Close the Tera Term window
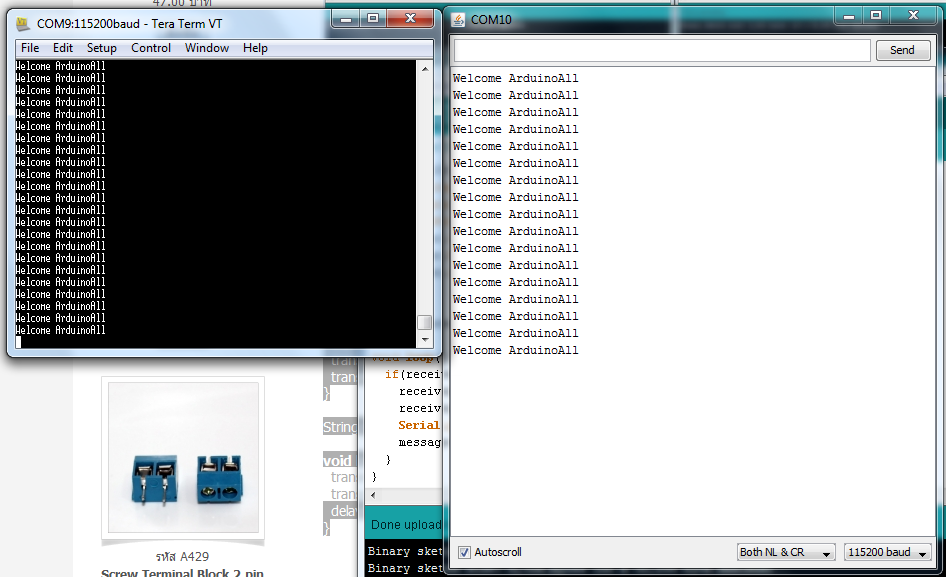This screenshot has width=946, height=577. click(410, 19)
